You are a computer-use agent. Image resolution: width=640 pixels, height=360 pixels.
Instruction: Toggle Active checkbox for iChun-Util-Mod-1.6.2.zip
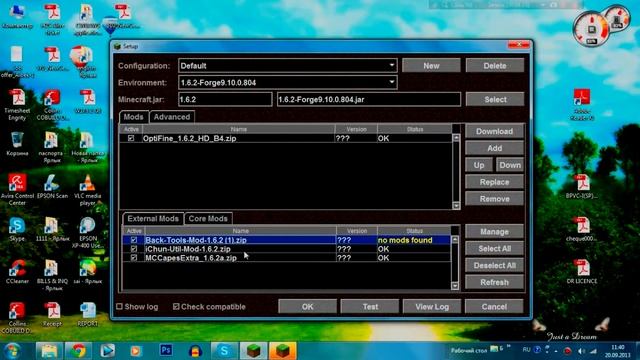(134, 249)
